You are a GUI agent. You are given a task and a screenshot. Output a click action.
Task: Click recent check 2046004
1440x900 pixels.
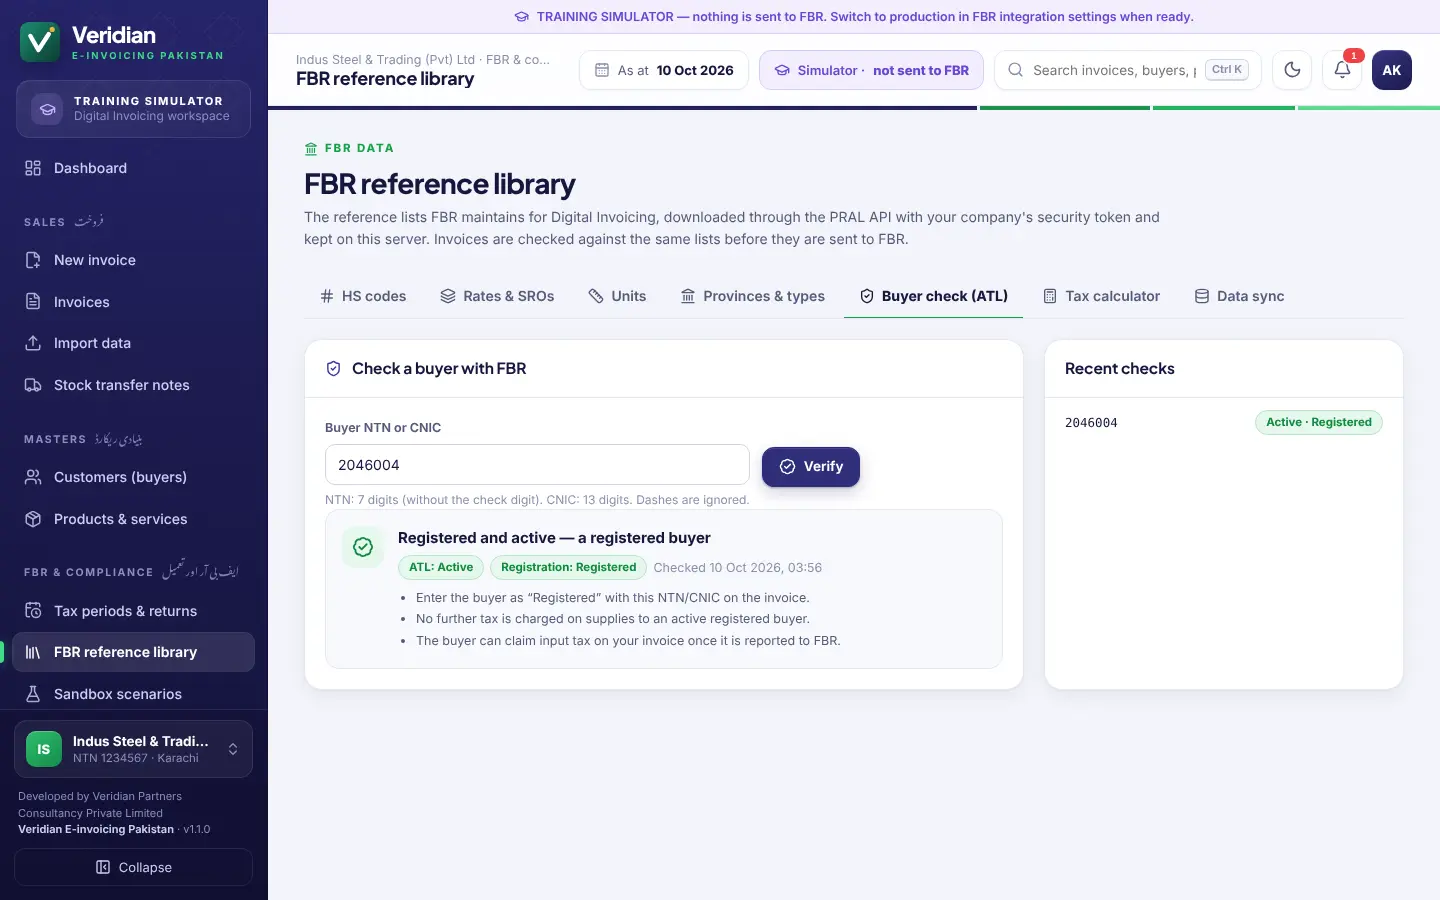tap(1091, 423)
